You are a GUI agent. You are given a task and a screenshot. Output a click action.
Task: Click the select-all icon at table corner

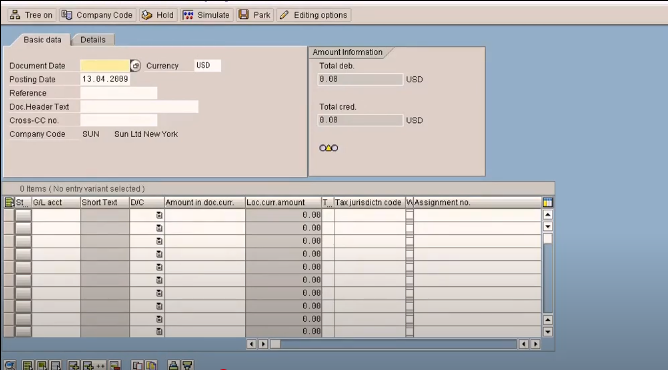coord(9,202)
